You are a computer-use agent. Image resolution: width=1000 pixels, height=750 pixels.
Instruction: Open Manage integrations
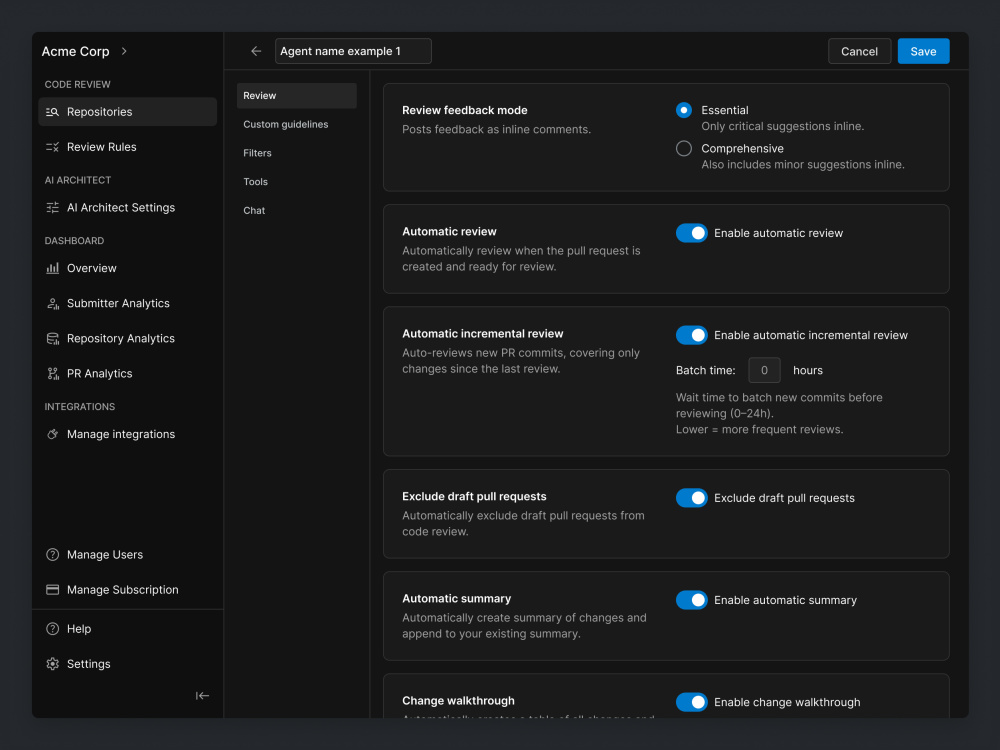tap(128, 434)
